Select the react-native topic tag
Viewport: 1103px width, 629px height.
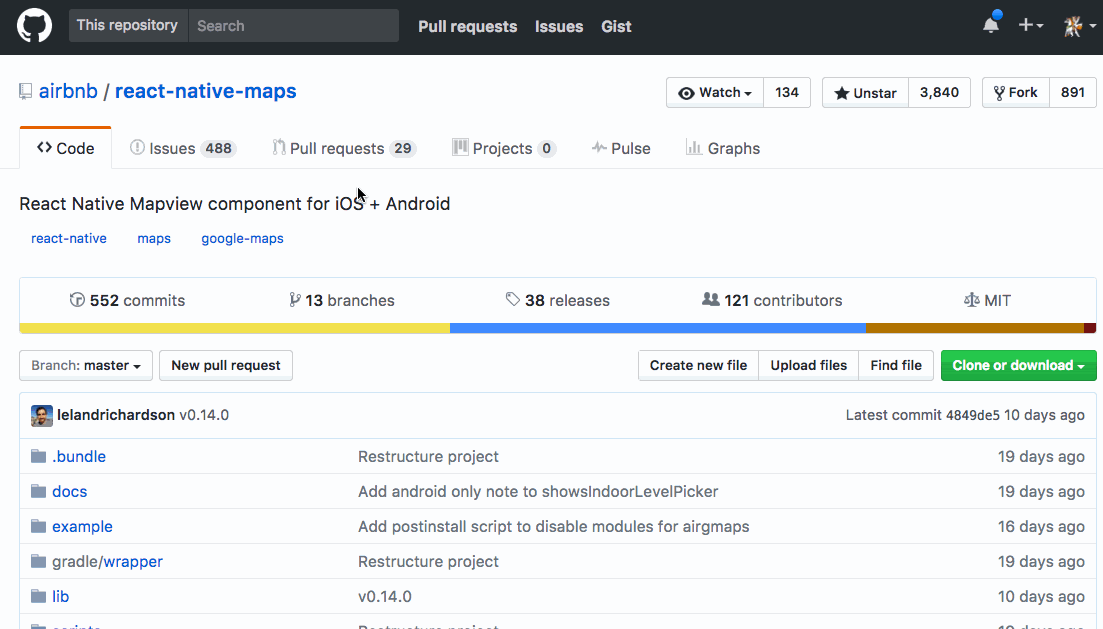pos(69,239)
